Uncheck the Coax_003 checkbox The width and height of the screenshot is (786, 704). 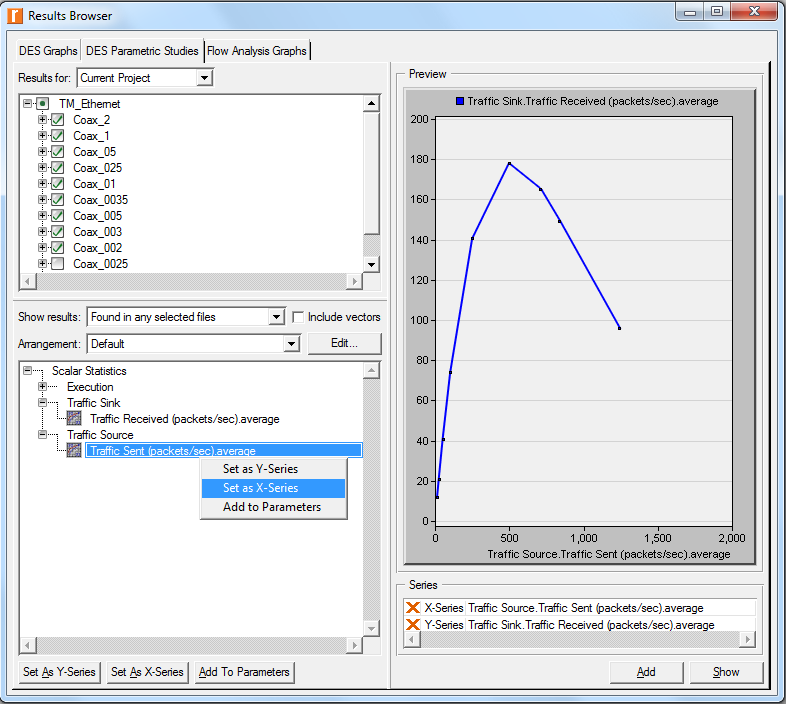[58, 232]
